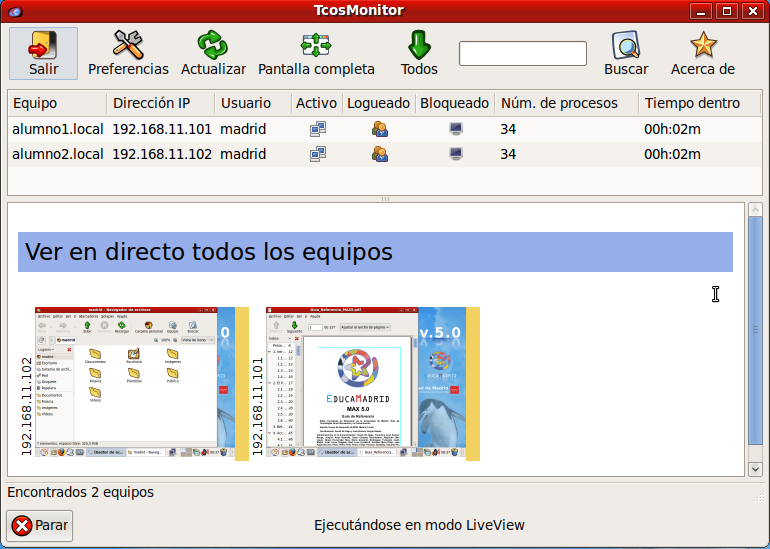This screenshot has height=549, width=770.
Task: Click the scrollbar down arrow
Action: (755, 468)
